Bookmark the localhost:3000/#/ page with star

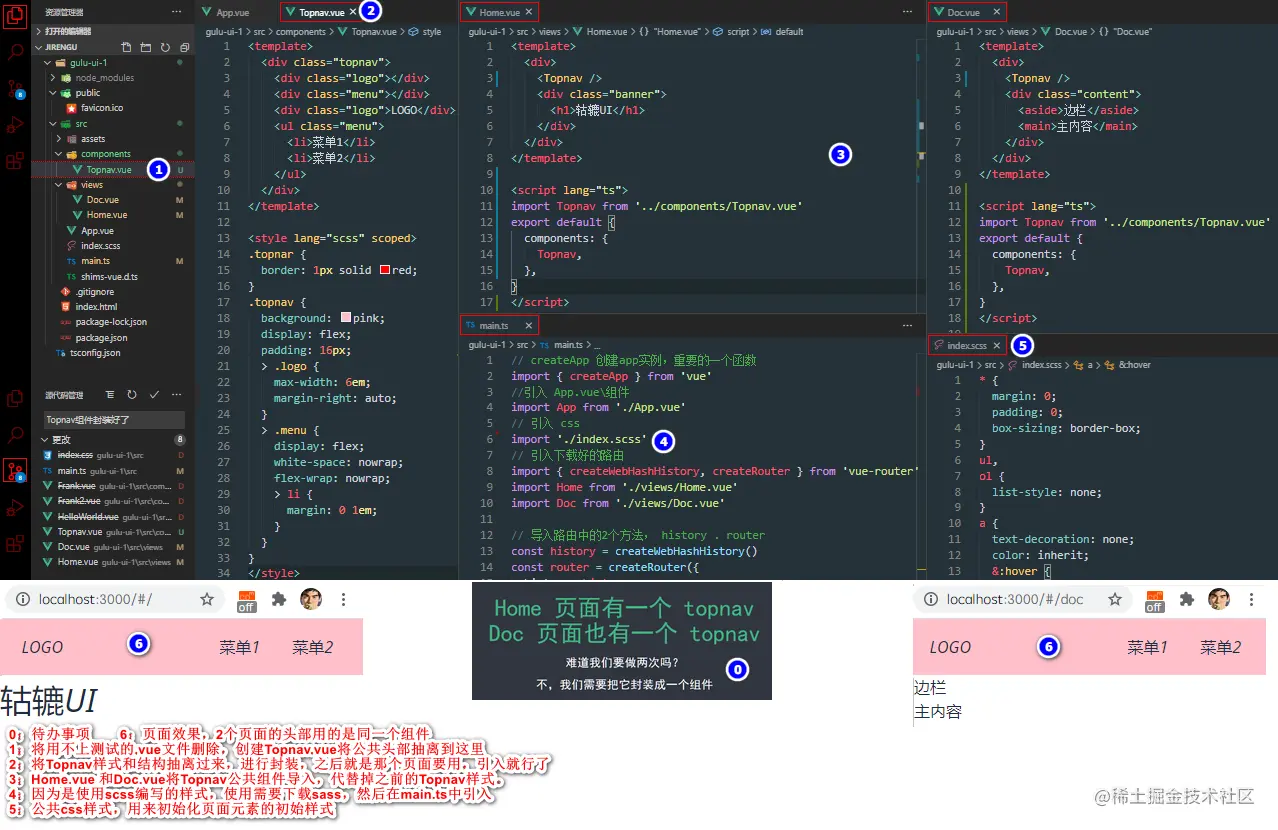(x=207, y=600)
